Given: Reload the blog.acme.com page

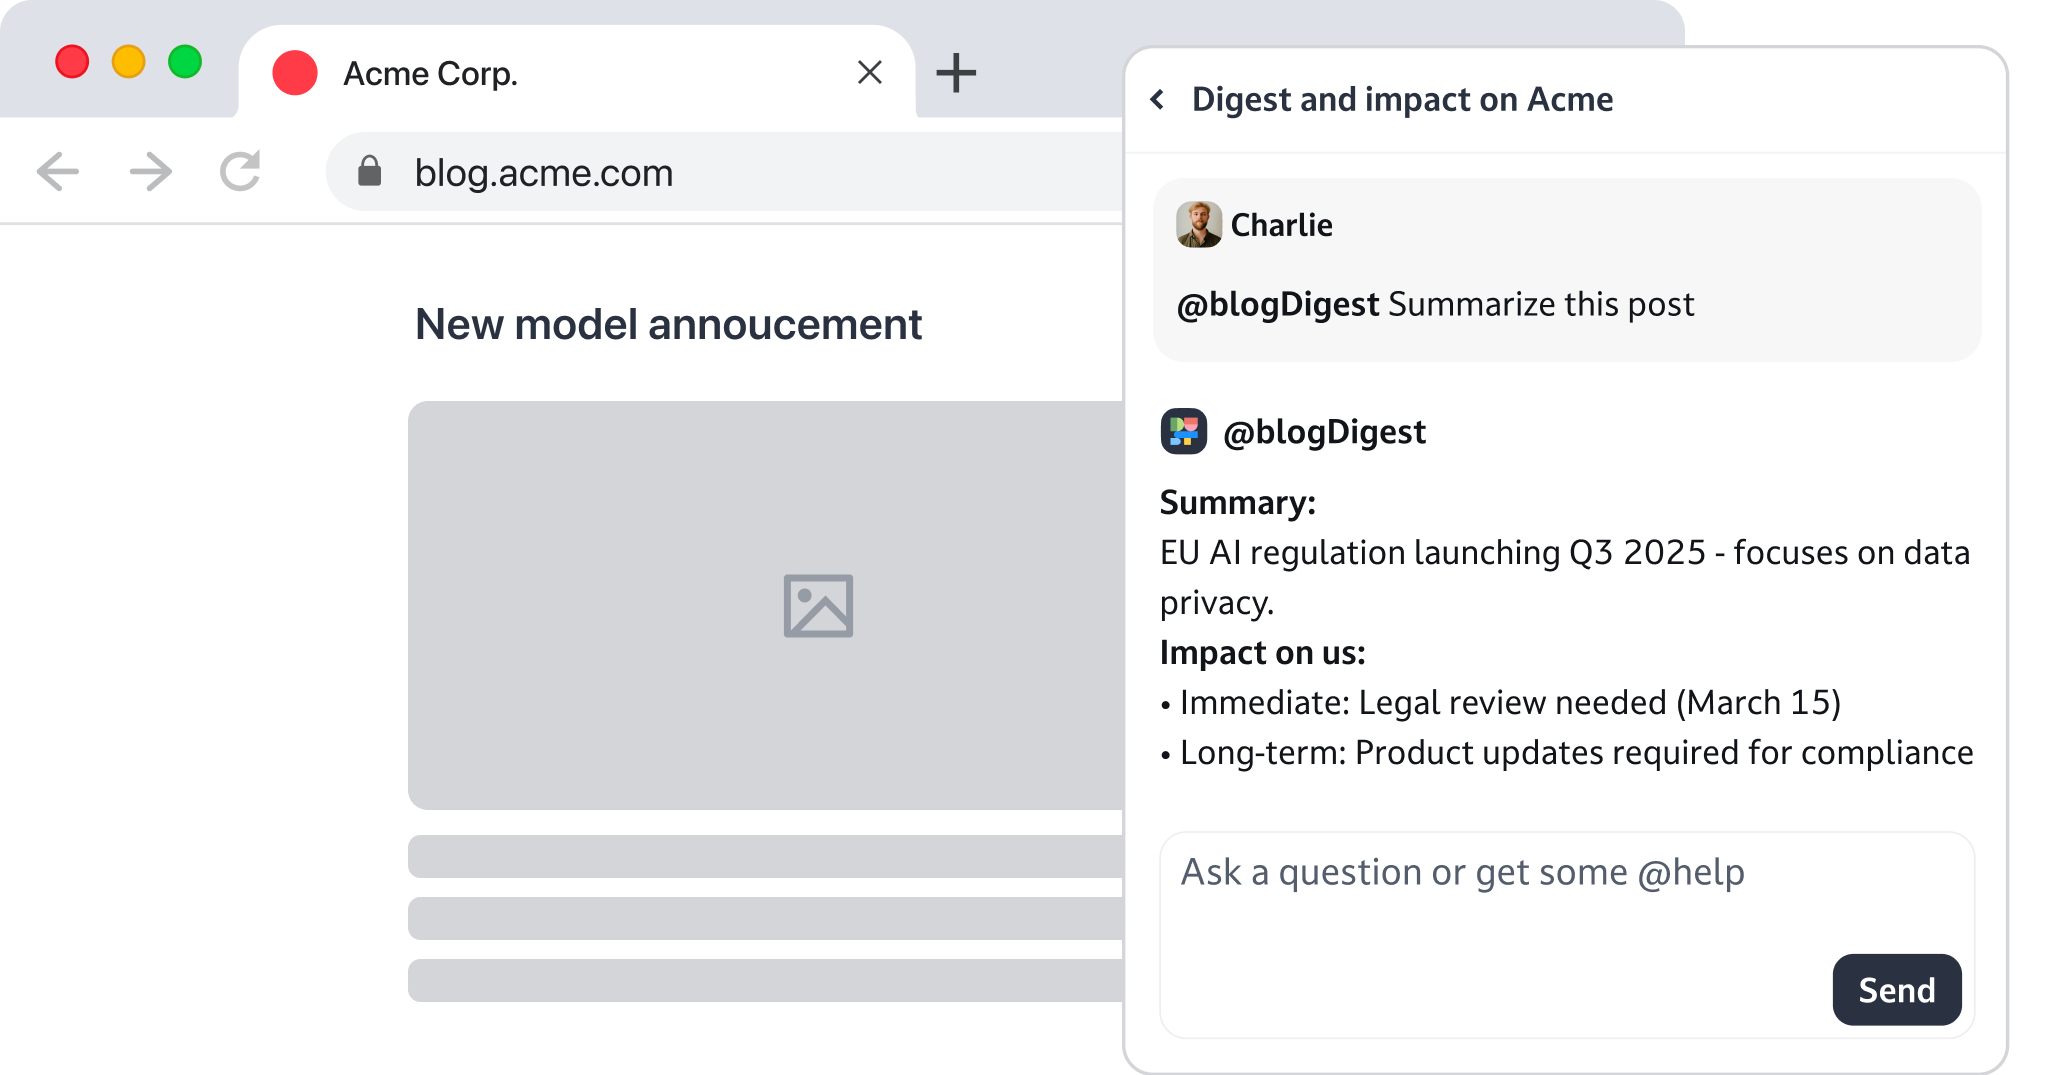Looking at the screenshot, I should pyautogui.click(x=238, y=171).
